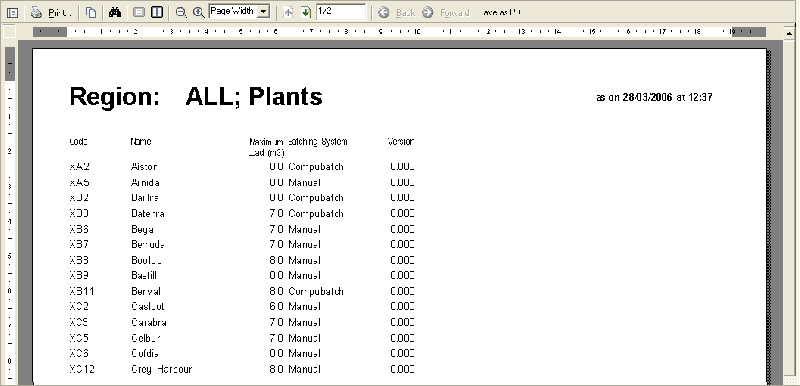Click the version value in the XB7 row
800x386 pixels.
point(402,244)
